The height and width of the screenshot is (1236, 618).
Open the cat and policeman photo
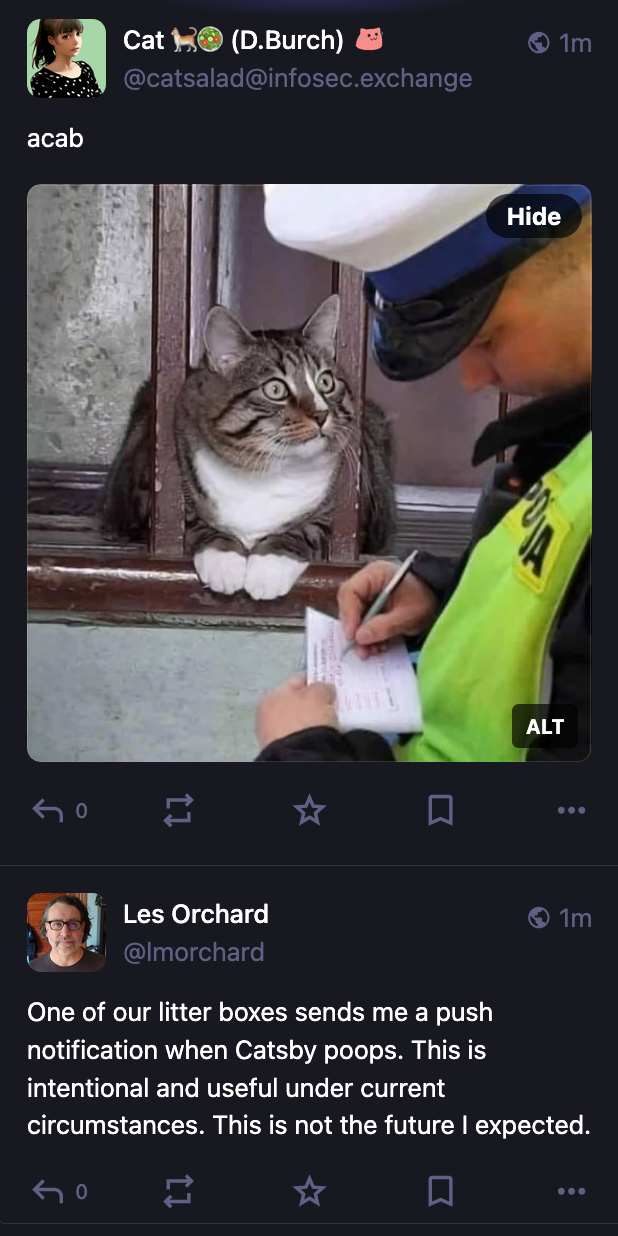tap(309, 473)
